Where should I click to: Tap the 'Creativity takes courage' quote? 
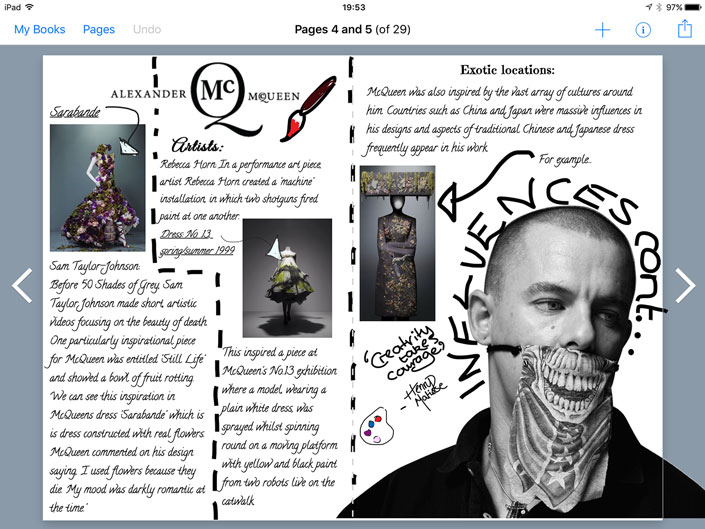(405, 355)
